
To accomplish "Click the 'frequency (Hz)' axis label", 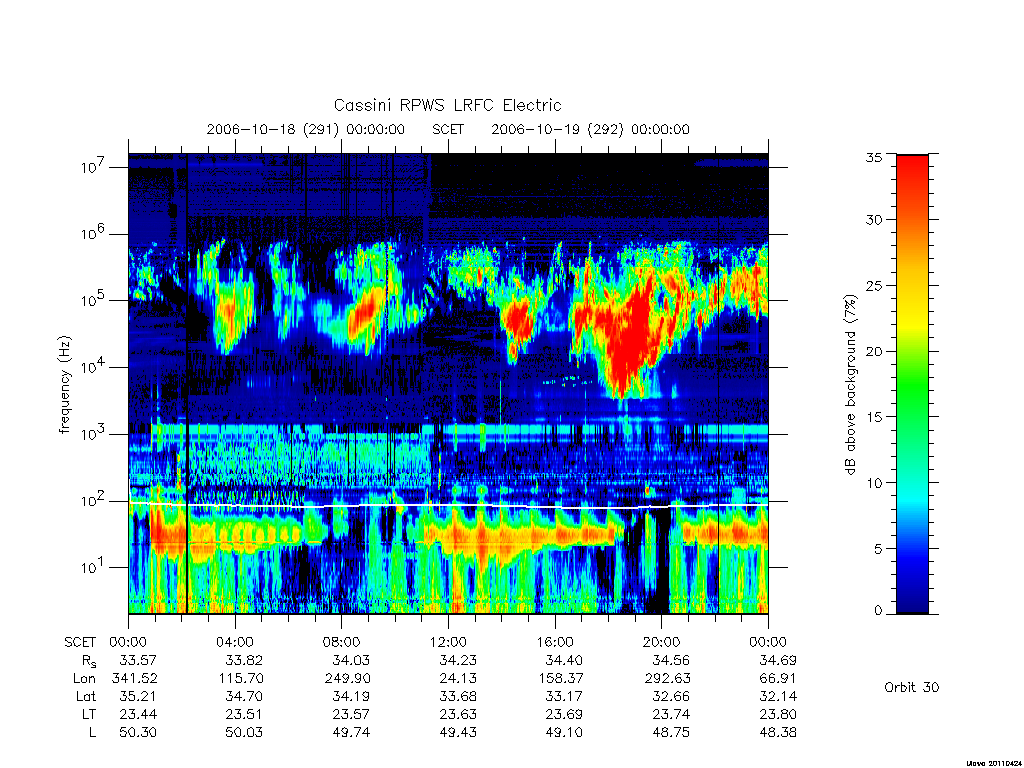I will [64, 384].
